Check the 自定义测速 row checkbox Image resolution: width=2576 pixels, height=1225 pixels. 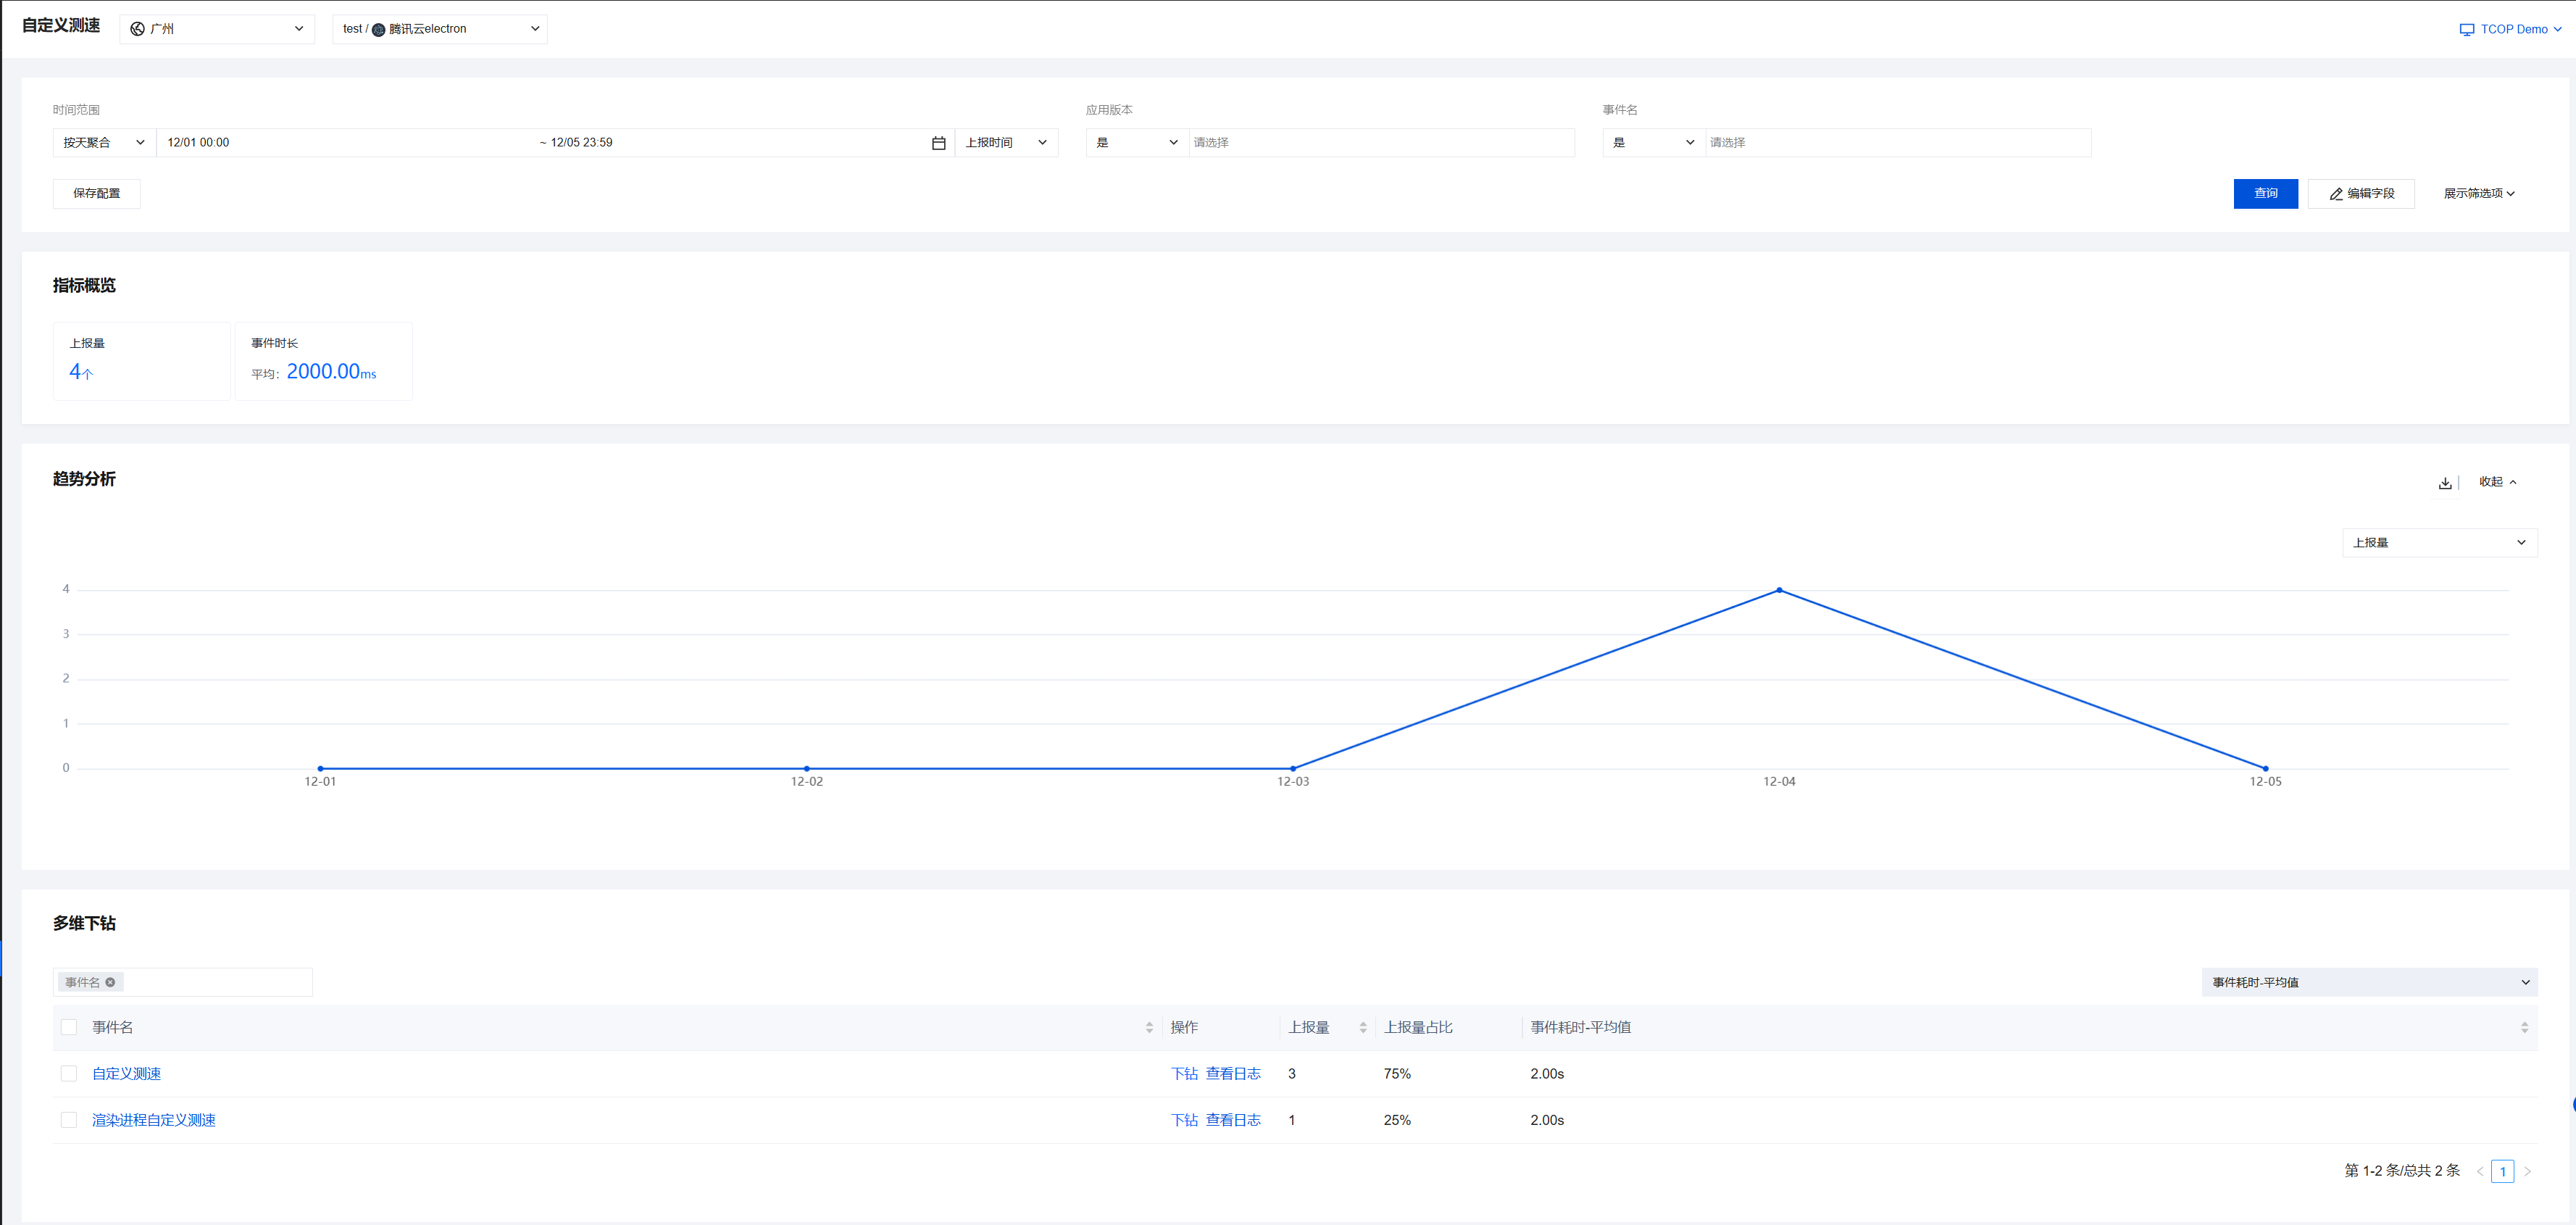pyautogui.click(x=69, y=1073)
